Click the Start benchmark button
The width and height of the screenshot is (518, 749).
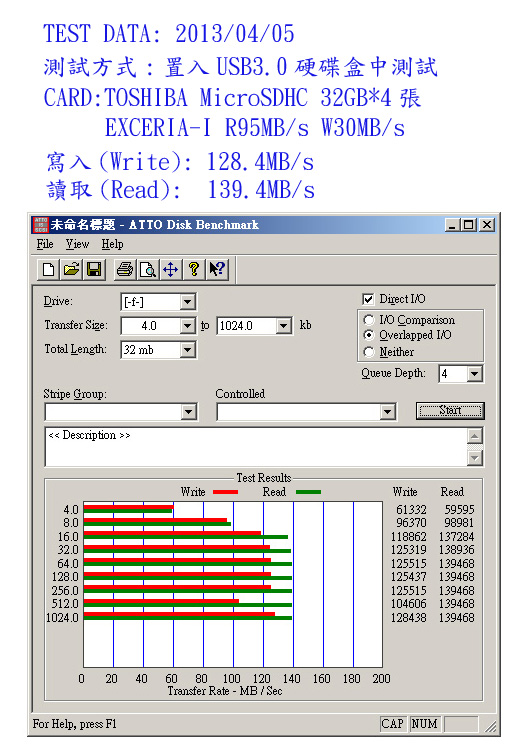point(450,410)
